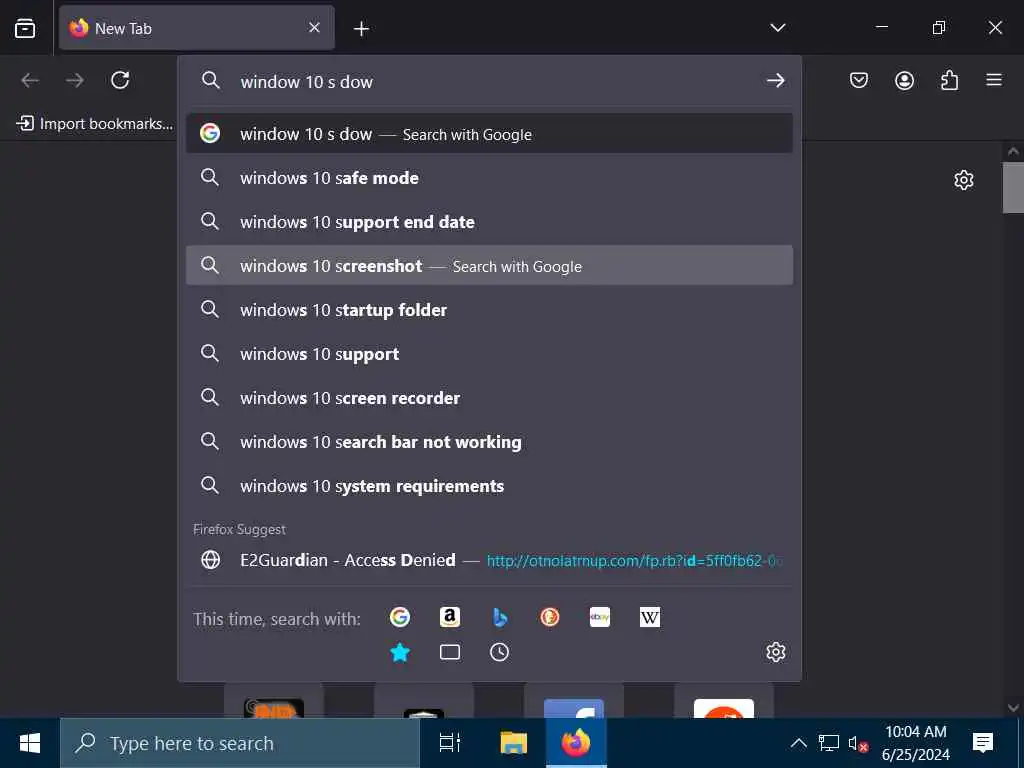Select suggestion windows 10 system requirements
Viewport: 1024px width, 768px height.
tap(490, 485)
